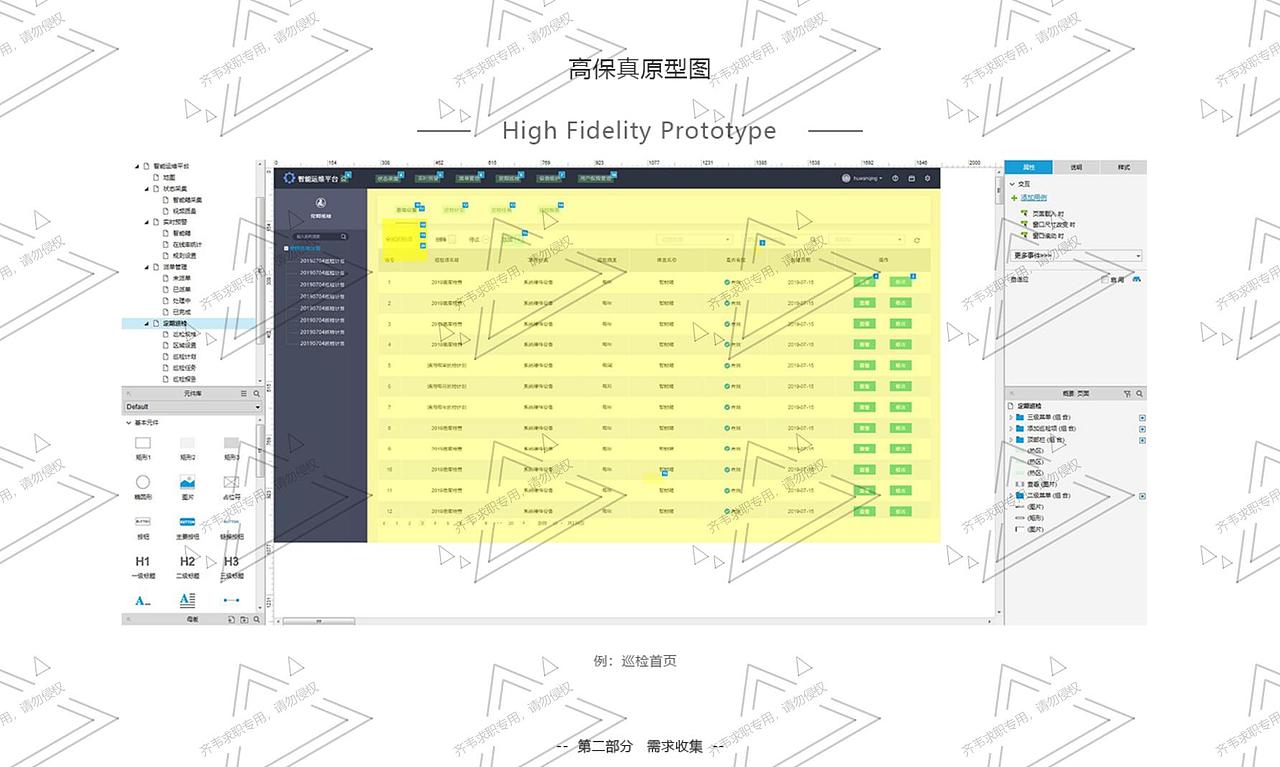1280x767 pixels.
Task: Click the help icon in prototype header
Action: [895, 178]
